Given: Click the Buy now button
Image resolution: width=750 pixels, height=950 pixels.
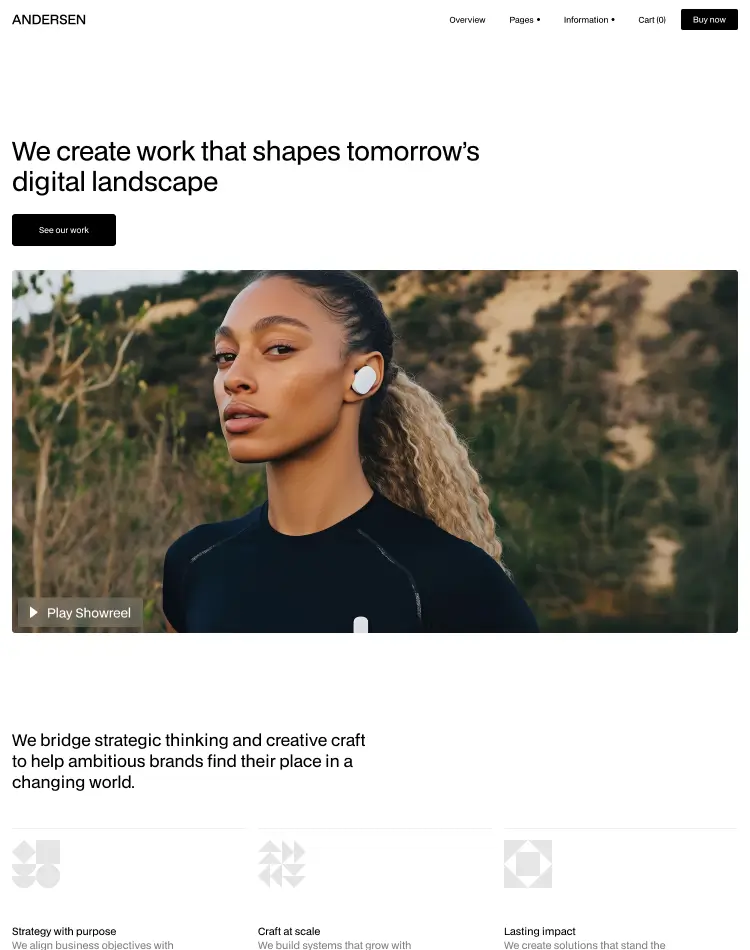Looking at the screenshot, I should click(709, 19).
